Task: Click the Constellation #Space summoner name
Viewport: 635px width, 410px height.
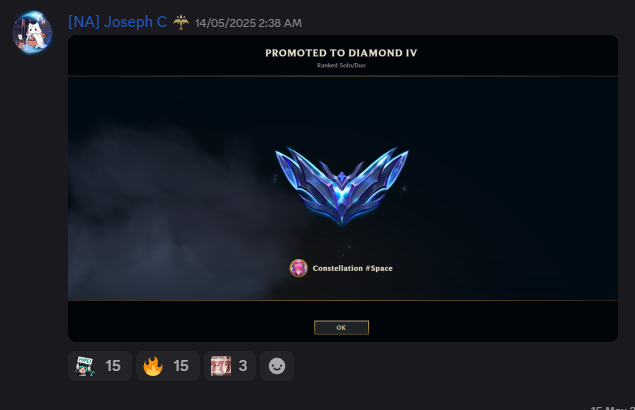Action: (352, 268)
